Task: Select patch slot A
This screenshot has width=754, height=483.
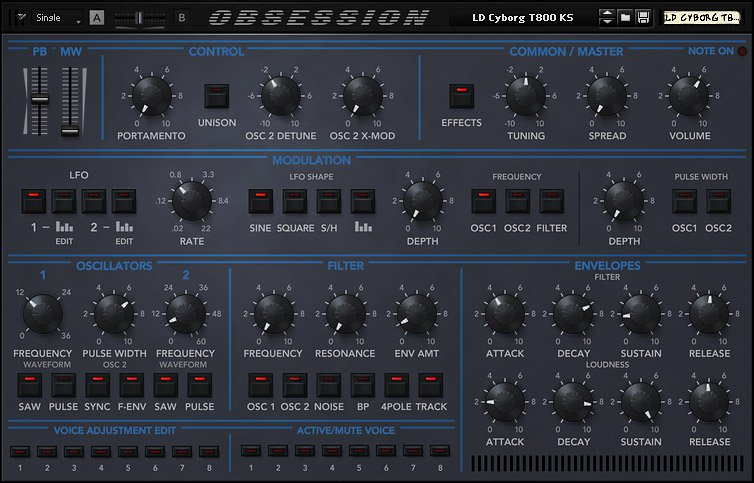Action: (x=97, y=18)
